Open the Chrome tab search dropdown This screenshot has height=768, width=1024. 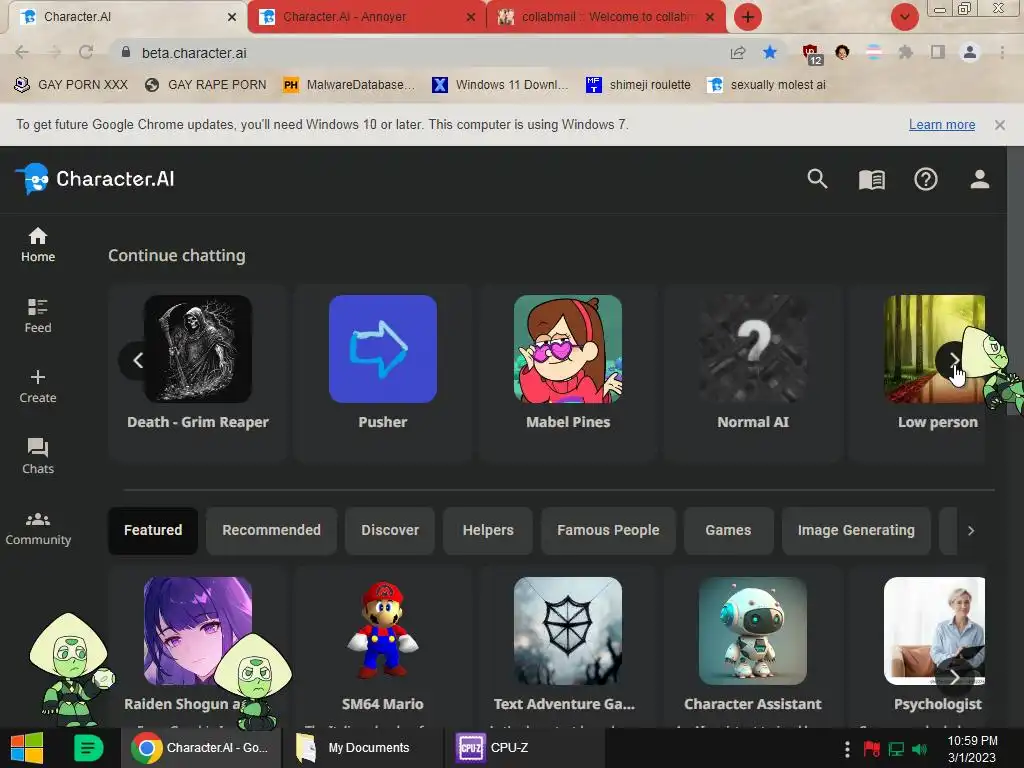pos(904,17)
